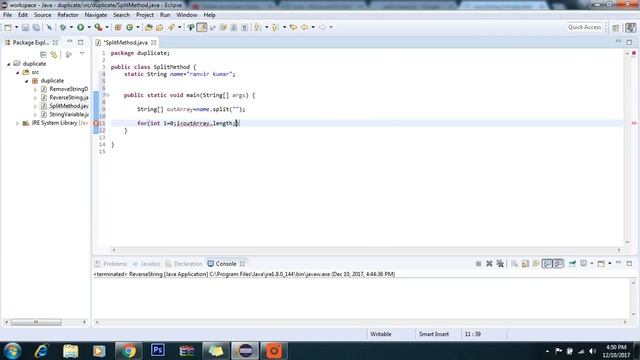640x360 pixels.
Task: Click Run Last External Tool icon
Action: [98, 27]
